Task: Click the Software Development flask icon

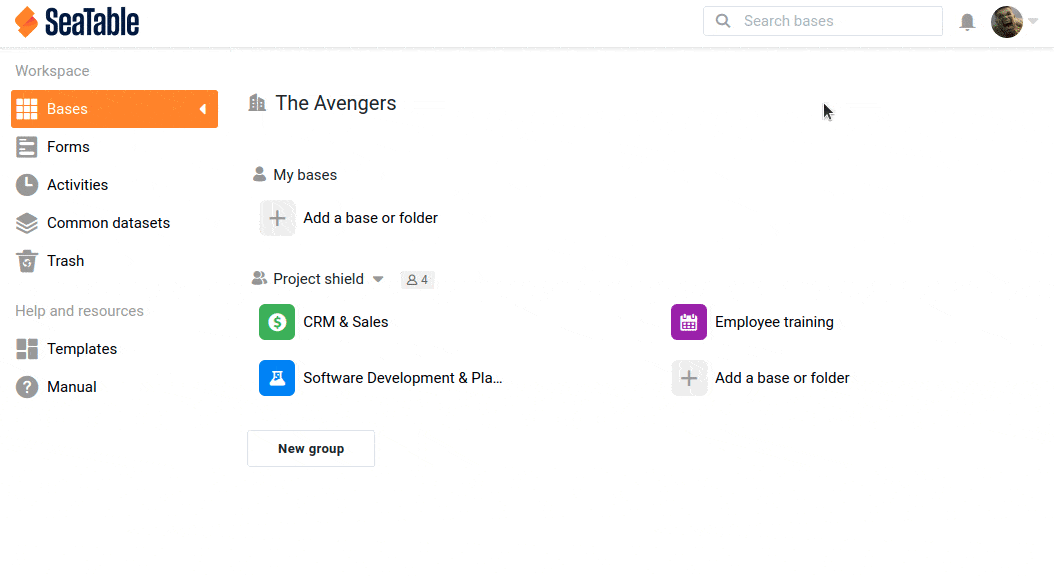Action: click(x=277, y=378)
